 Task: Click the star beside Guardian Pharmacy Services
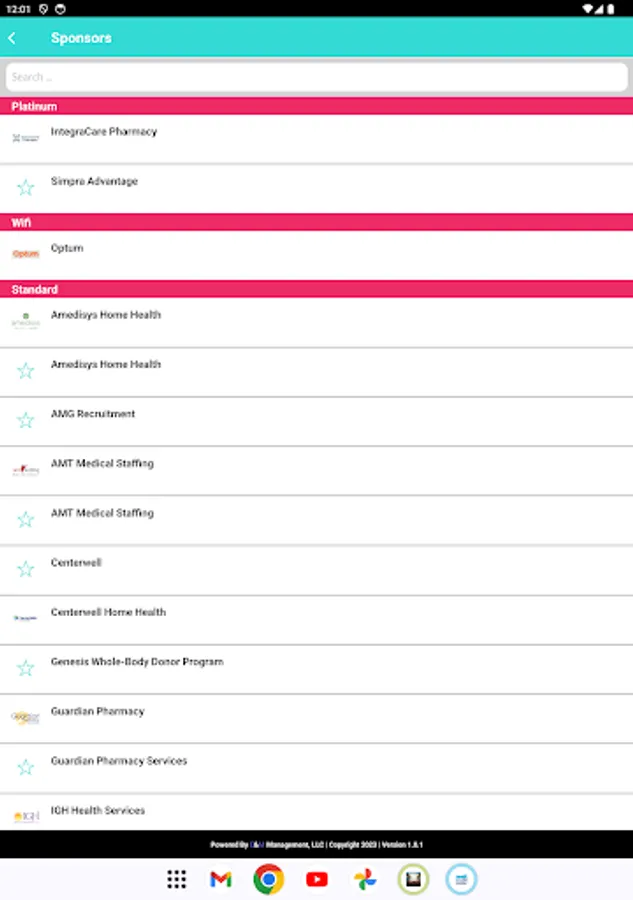click(x=26, y=767)
